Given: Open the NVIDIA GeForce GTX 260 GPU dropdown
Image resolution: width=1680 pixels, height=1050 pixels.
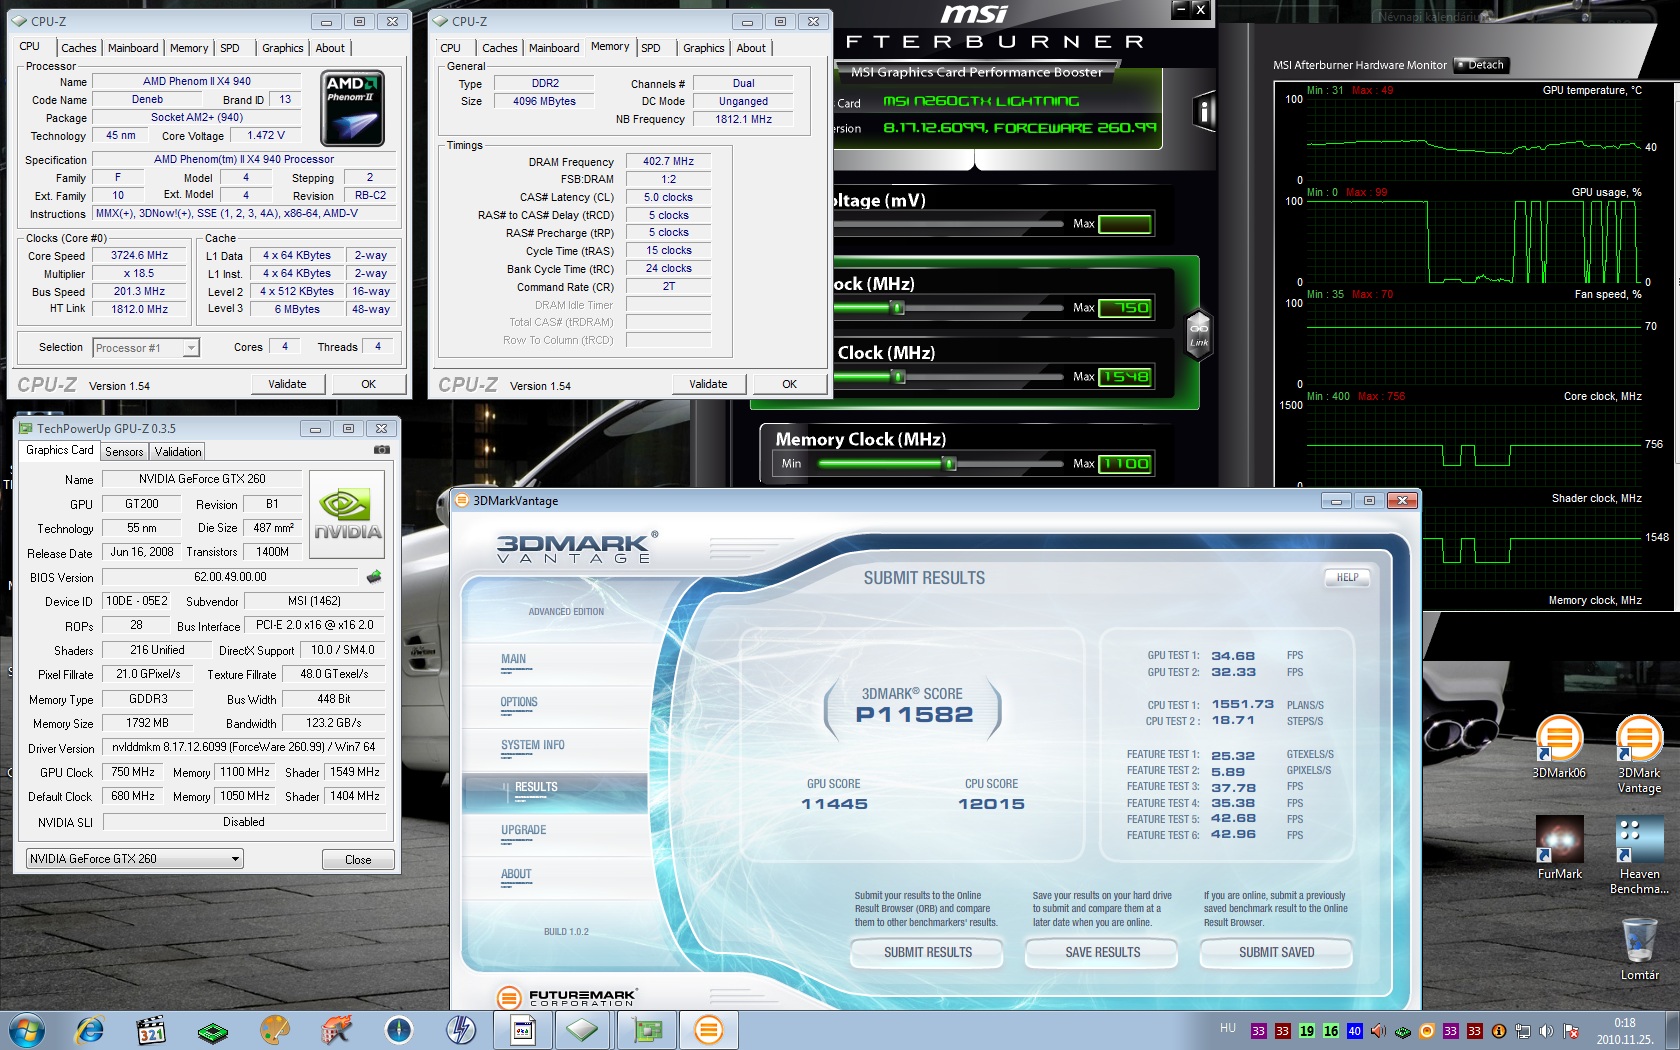Looking at the screenshot, I should (134, 859).
